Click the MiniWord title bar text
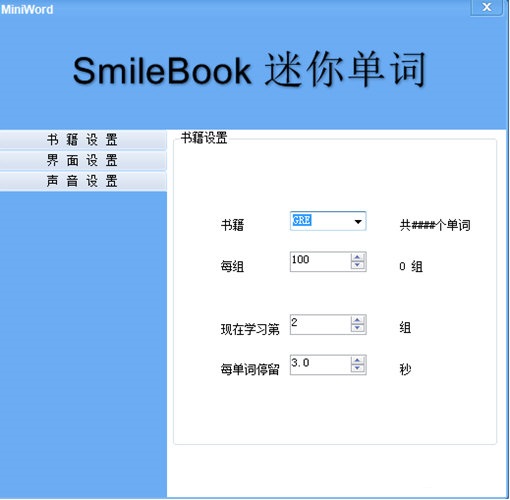This screenshot has width=510, height=500. pos(27,9)
